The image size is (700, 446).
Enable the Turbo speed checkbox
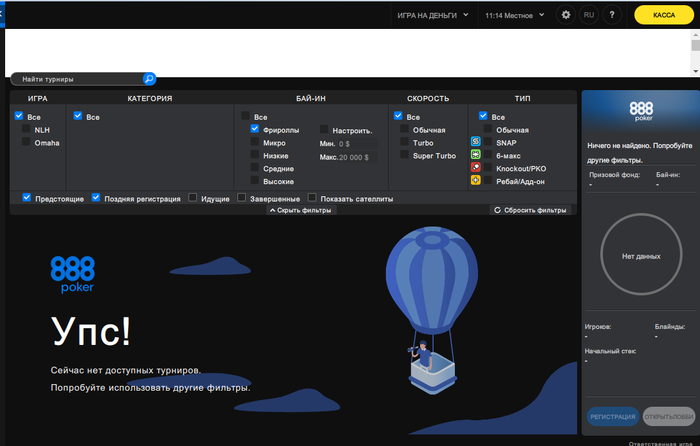tap(404, 142)
